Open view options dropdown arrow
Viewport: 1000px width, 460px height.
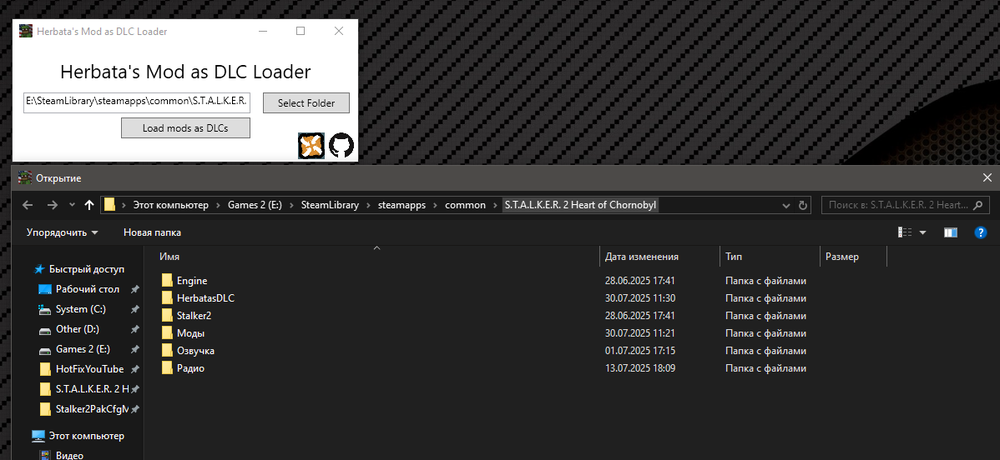click(x=923, y=233)
